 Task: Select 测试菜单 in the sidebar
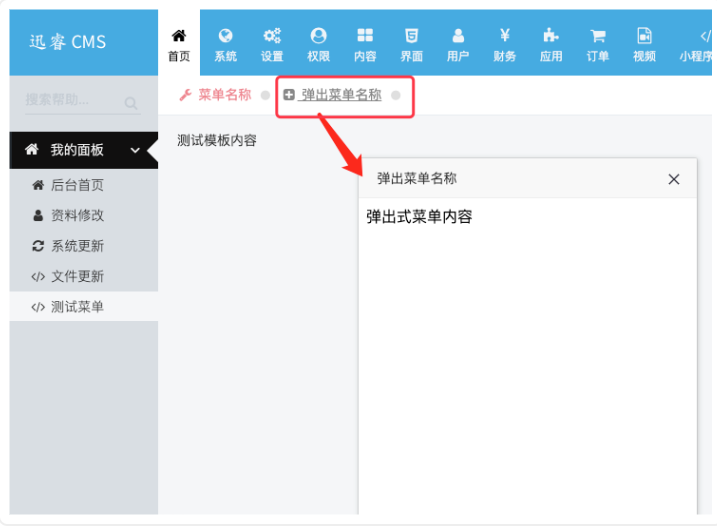[84, 307]
